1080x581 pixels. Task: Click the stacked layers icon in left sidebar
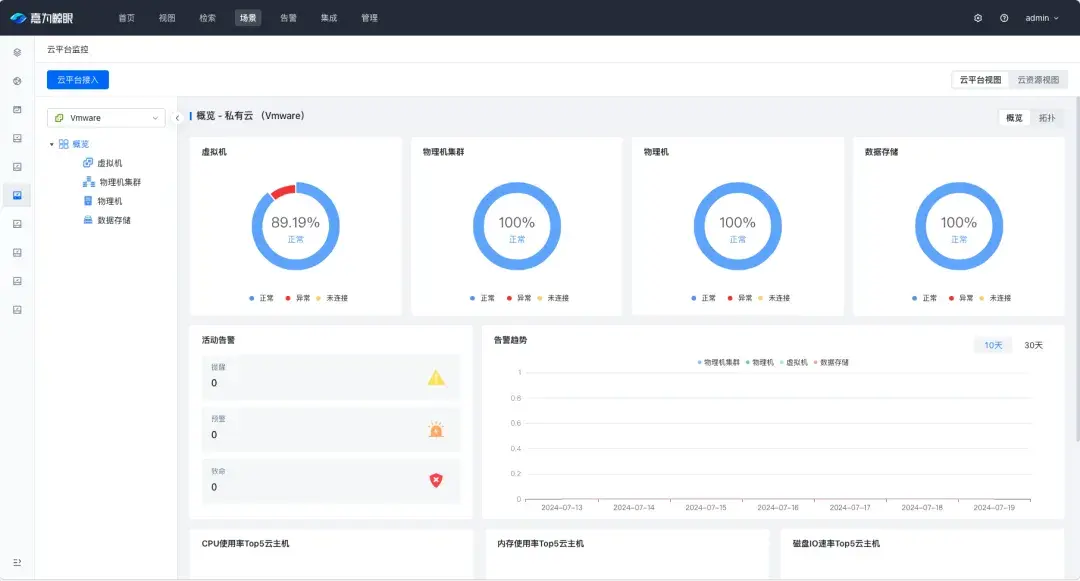17,52
